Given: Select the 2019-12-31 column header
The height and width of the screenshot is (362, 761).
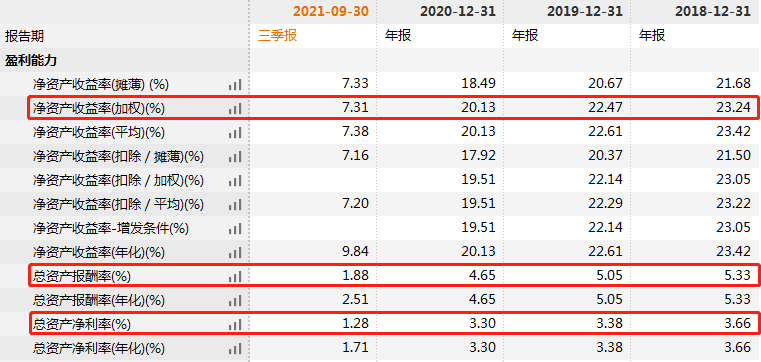Looking at the screenshot, I should [585, 12].
